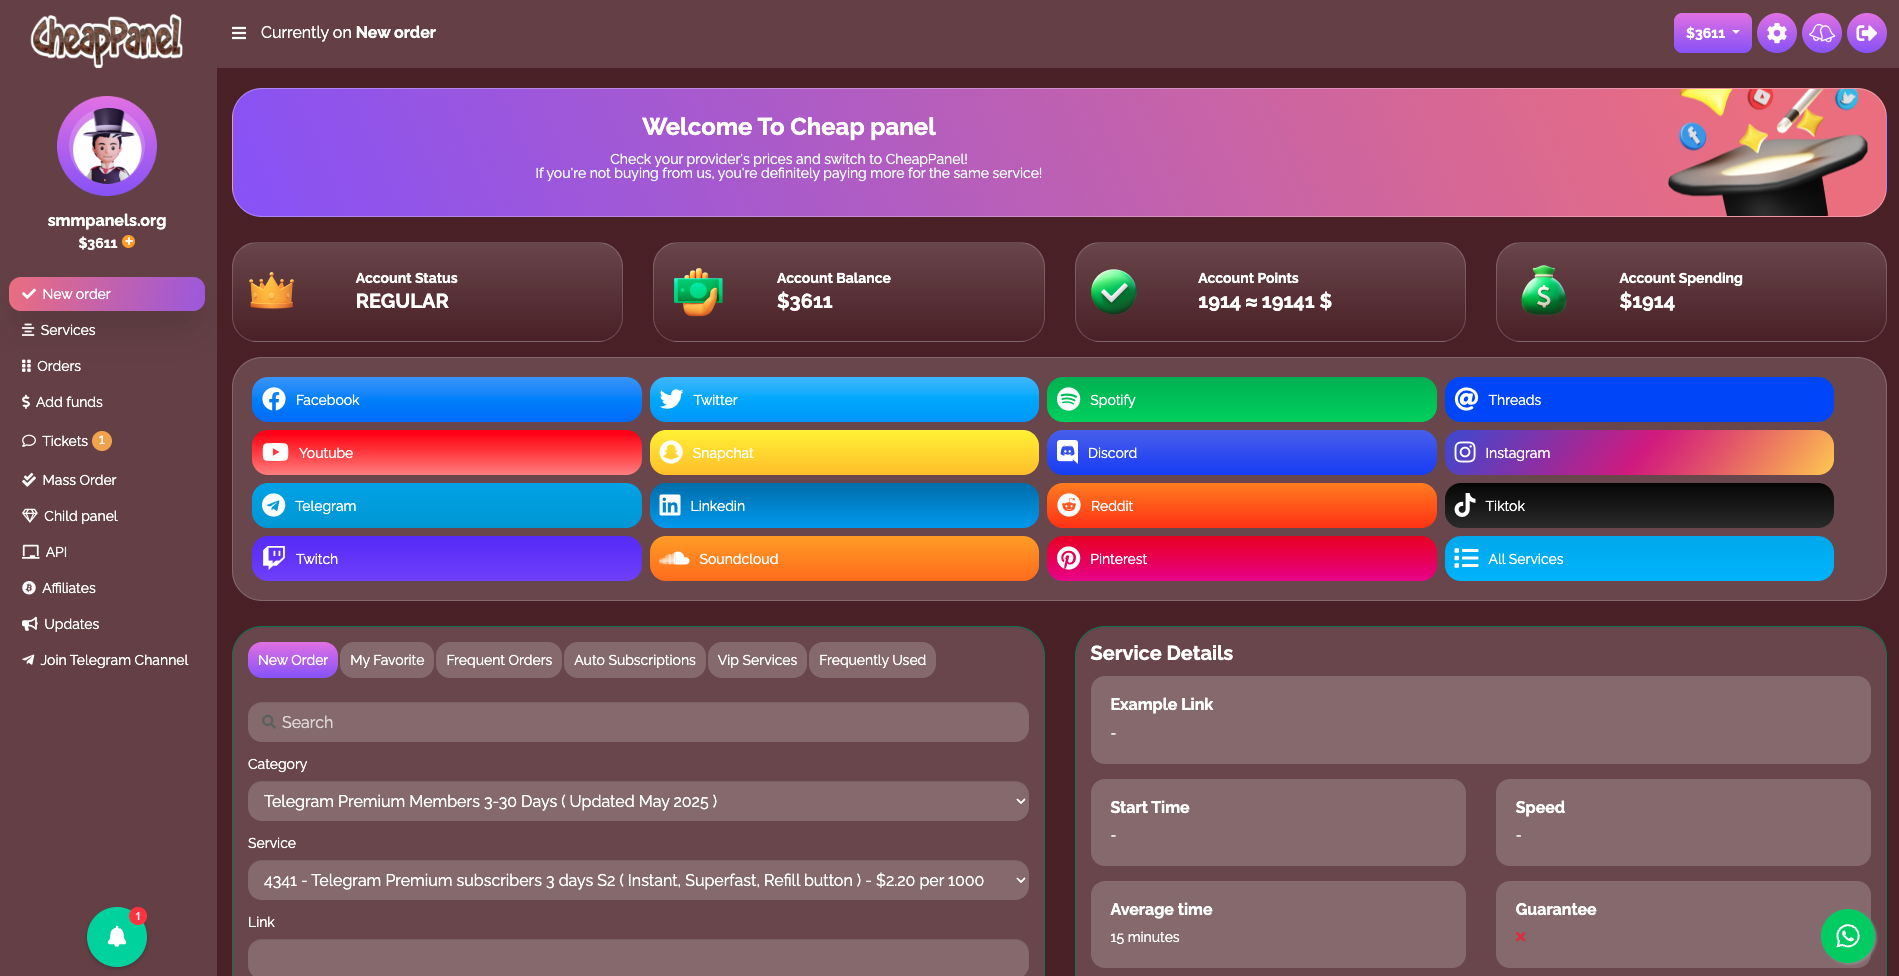The width and height of the screenshot is (1899, 976).
Task: Toggle the hamburger sidebar menu icon
Action: tap(239, 33)
